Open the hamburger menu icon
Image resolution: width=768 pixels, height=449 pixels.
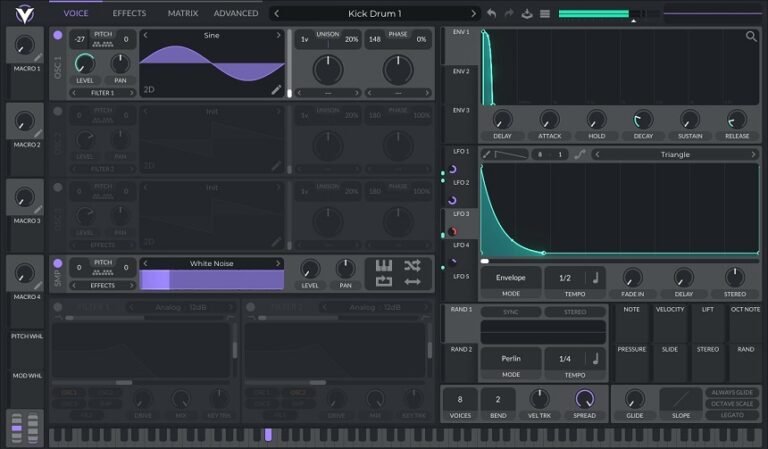point(545,14)
